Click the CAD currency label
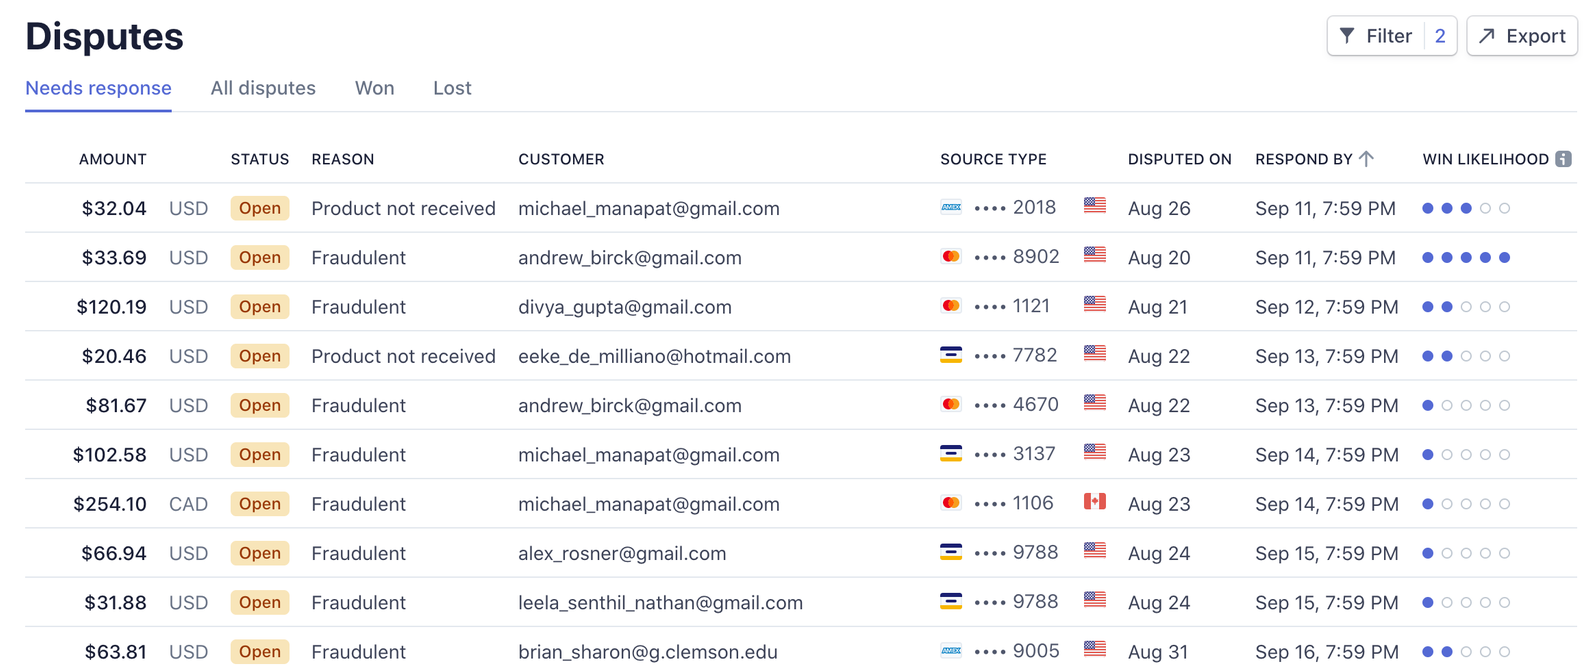 click(x=188, y=504)
